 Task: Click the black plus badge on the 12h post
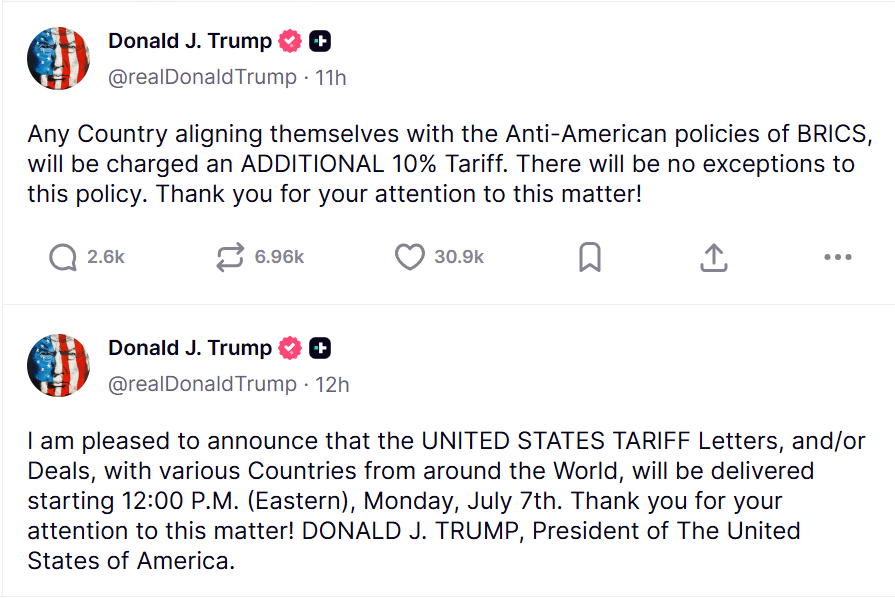point(320,348)
